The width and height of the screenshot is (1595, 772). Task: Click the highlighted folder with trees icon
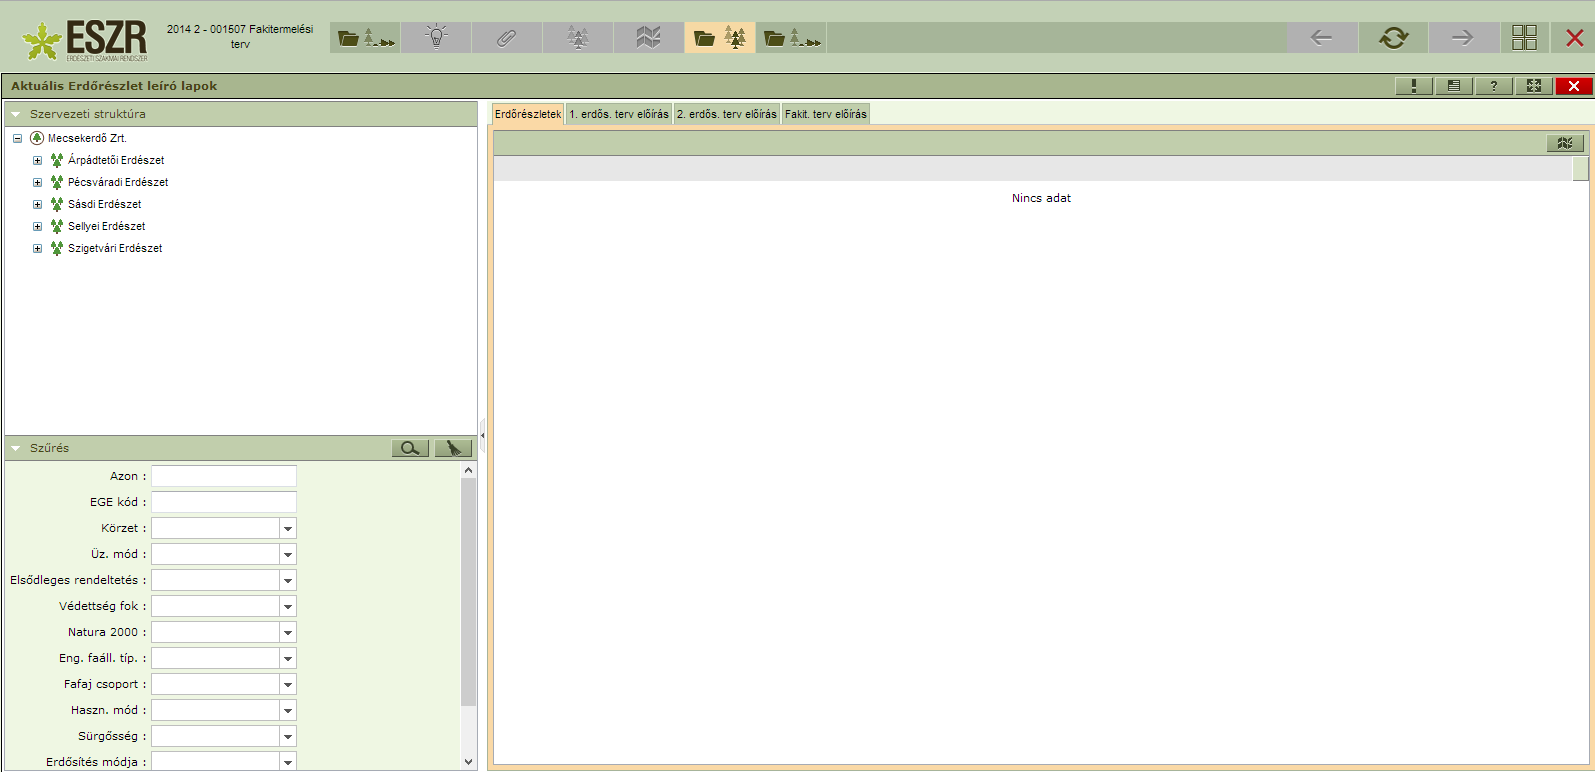click(x=720, y=38)
